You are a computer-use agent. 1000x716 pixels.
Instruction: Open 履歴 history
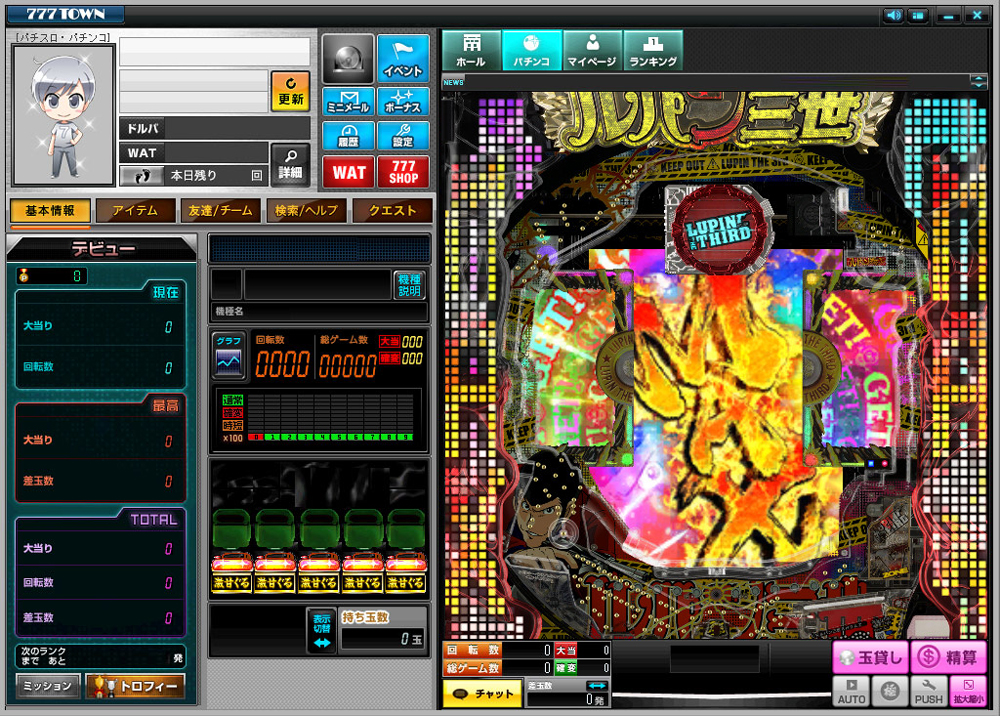(x=348, y=135)
